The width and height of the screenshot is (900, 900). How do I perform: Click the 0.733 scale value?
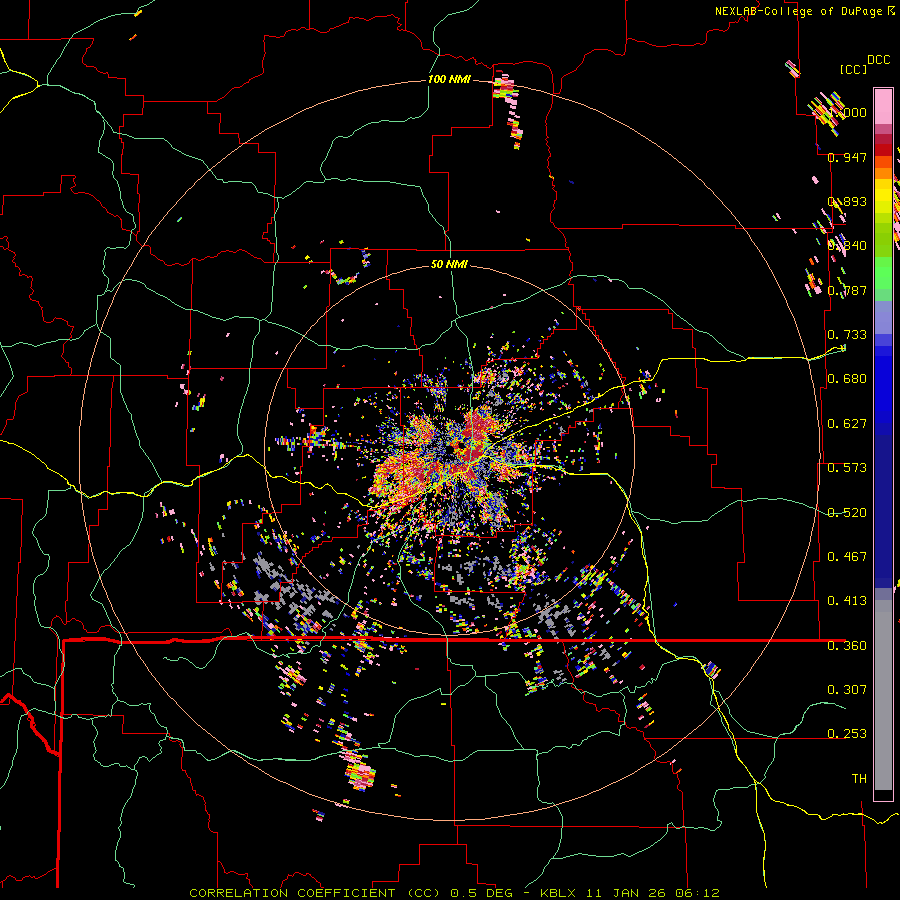click(847, 335)
